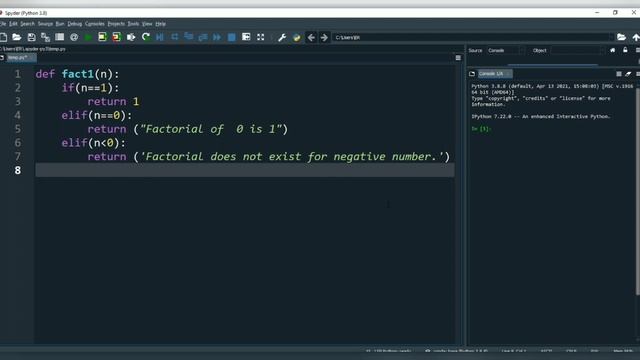The image size is (640, 360).
Task: Open the Search menu
Action: click(x=27, y=24)
